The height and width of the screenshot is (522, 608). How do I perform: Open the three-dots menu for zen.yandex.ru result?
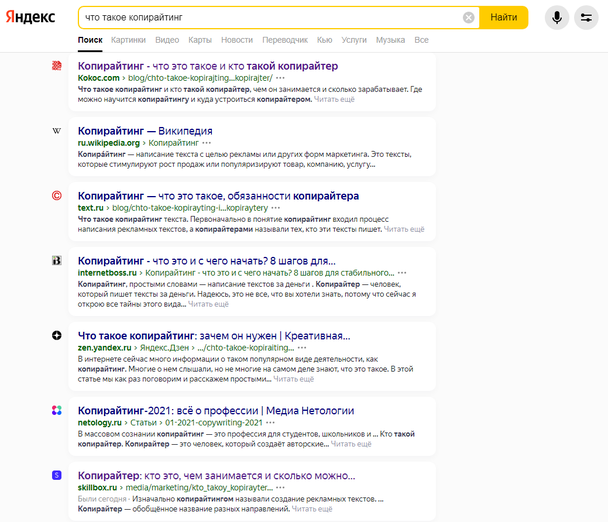tap(302, 348)
